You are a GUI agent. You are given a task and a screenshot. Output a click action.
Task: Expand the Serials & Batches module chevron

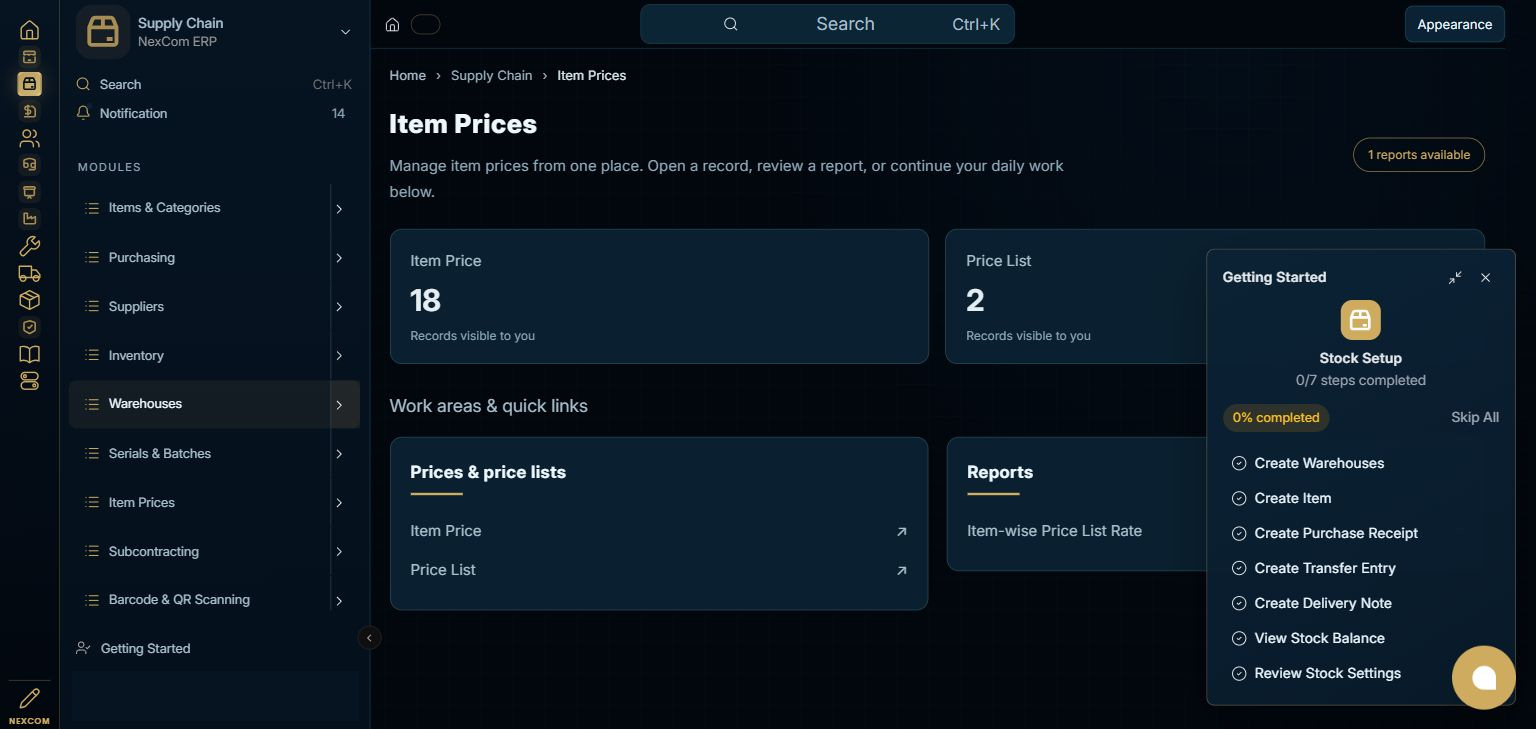[x=339, y=454]
